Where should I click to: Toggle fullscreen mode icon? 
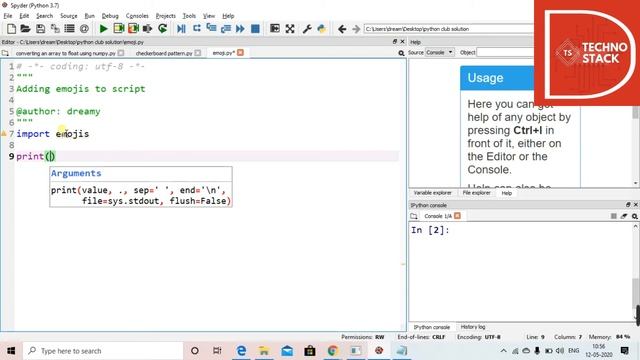pos(290,29)
